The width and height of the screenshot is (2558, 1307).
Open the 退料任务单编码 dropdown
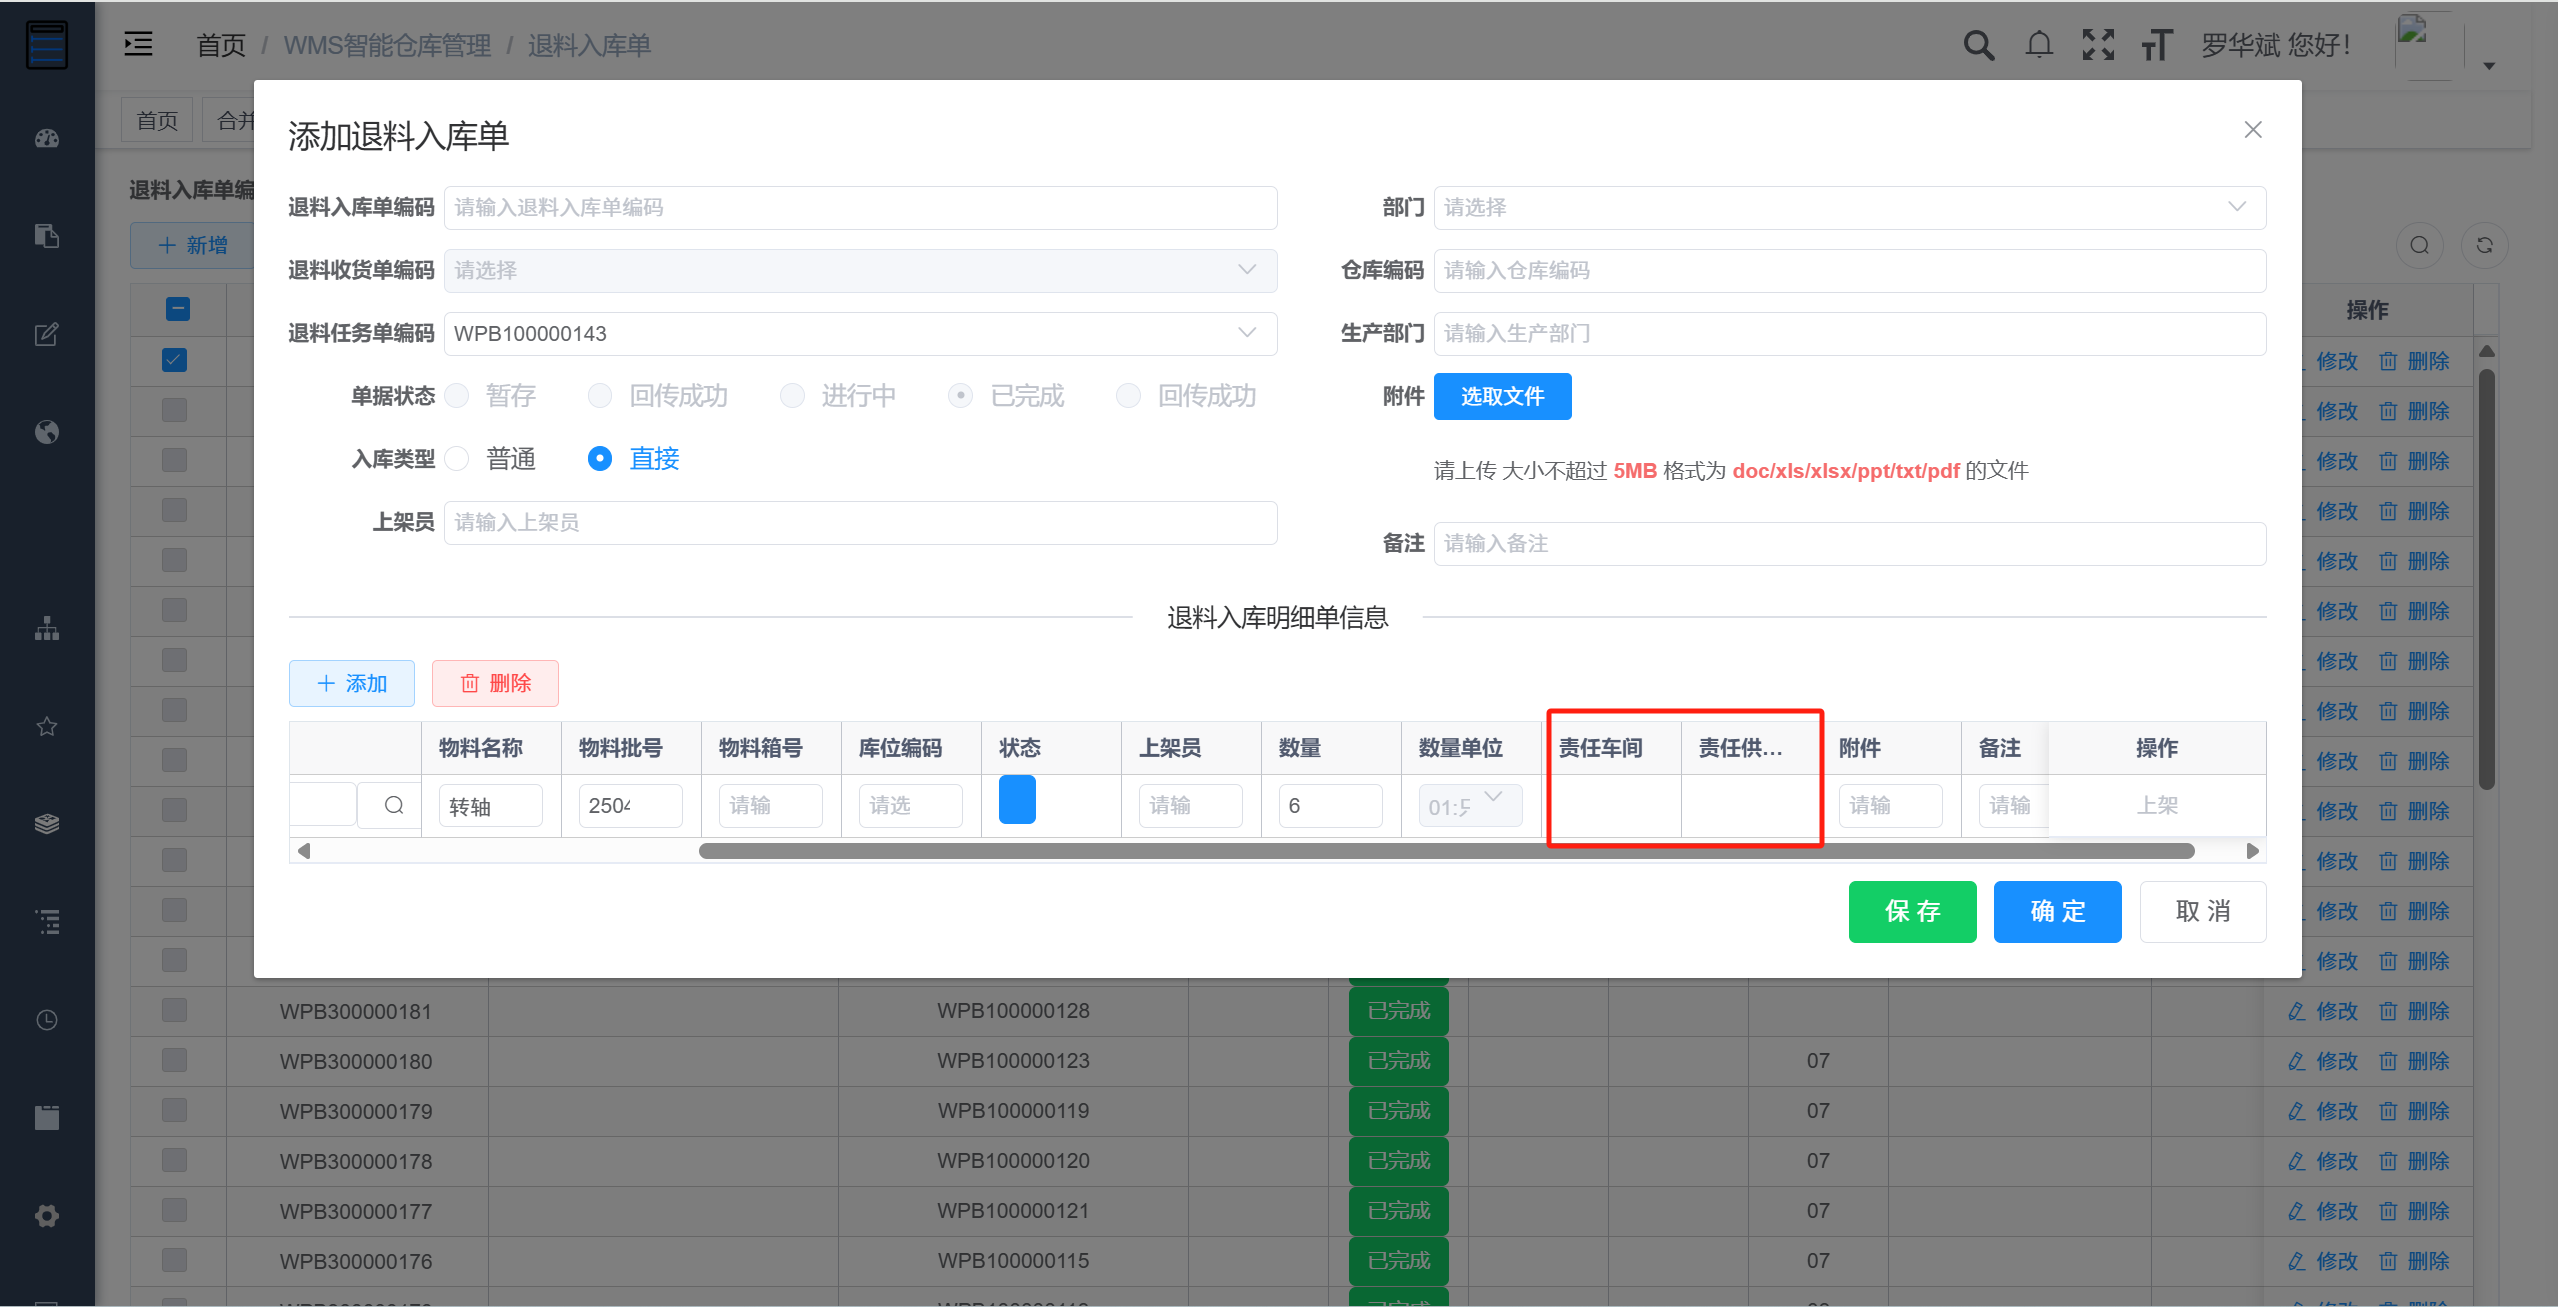[861, 333]
